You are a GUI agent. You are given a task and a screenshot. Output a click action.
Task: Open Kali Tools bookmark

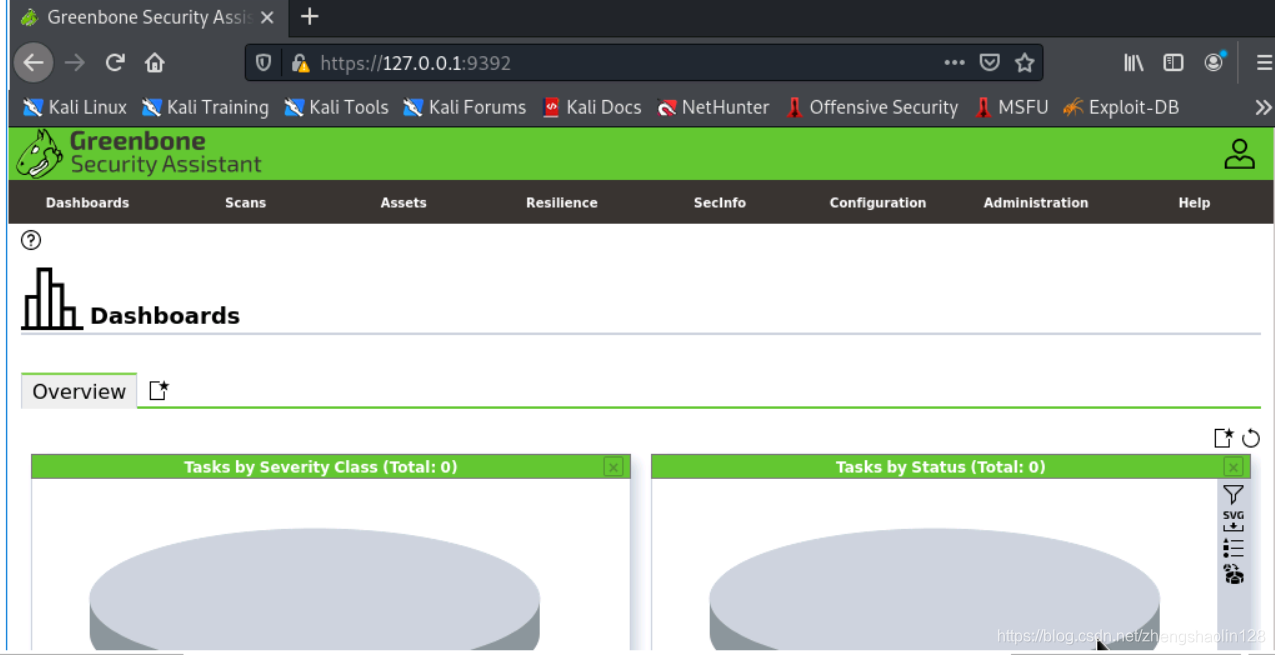coord(336,107)
